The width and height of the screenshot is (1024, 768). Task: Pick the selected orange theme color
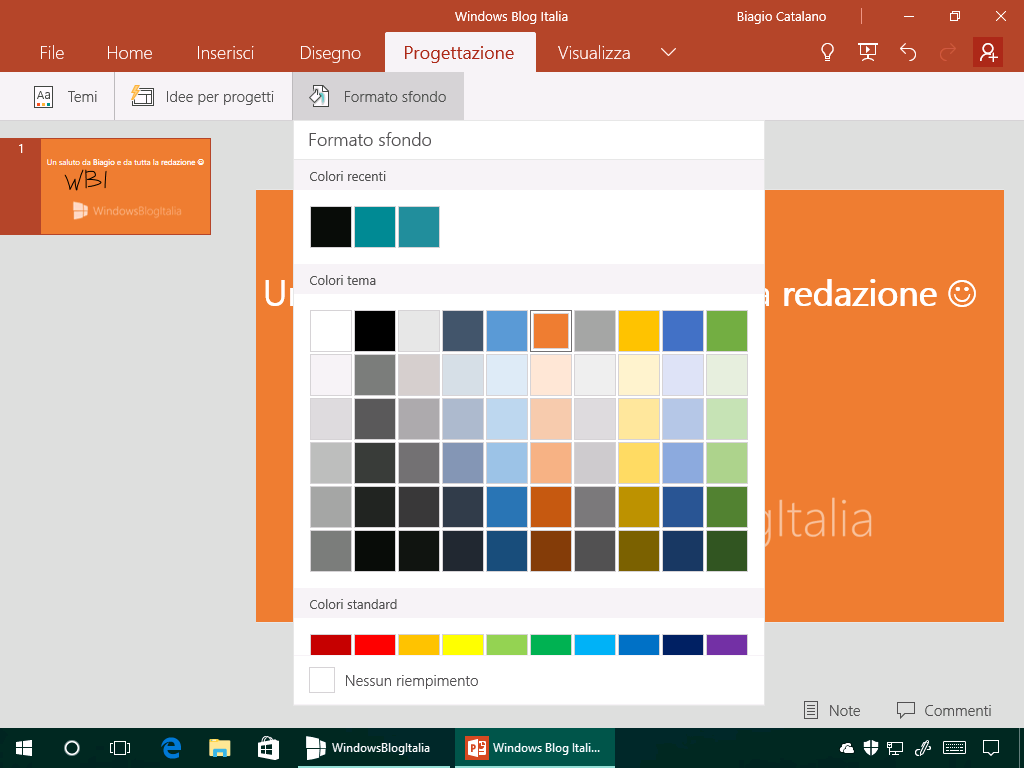point(551,330)
